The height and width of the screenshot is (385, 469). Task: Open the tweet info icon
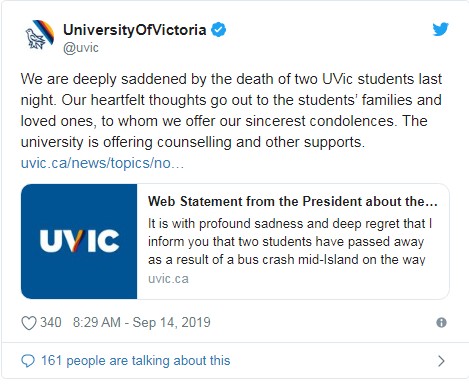[x=441, y=323]
